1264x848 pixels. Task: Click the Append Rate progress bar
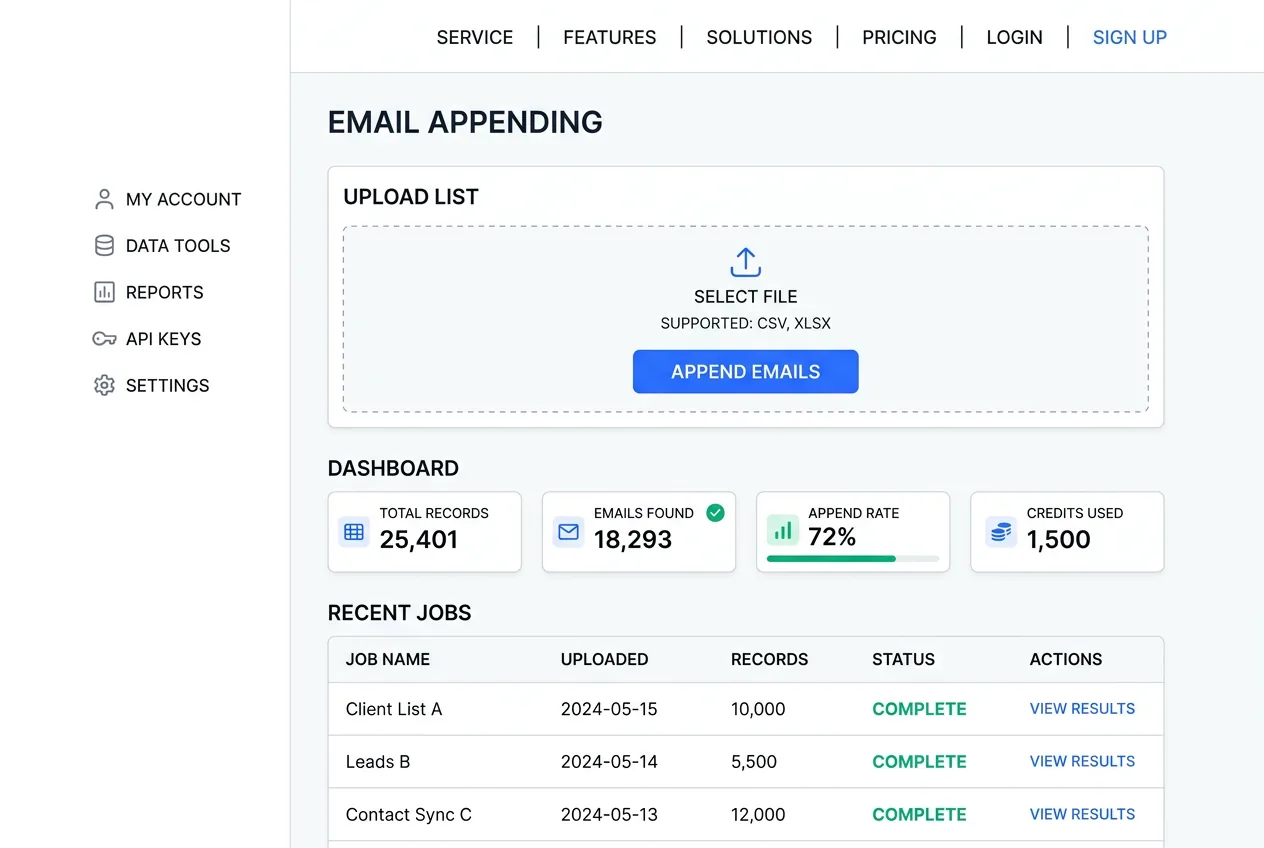(852, 559)
